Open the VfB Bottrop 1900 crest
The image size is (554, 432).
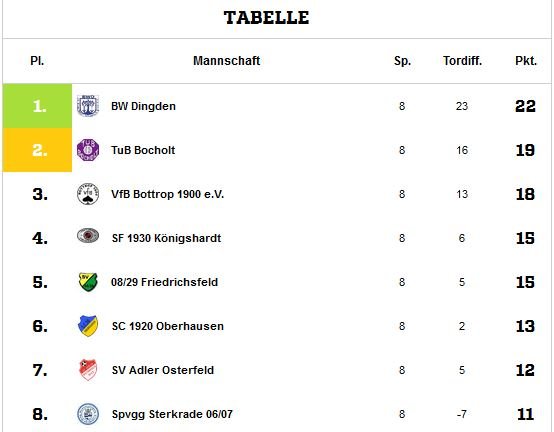(x=88, y=194)
